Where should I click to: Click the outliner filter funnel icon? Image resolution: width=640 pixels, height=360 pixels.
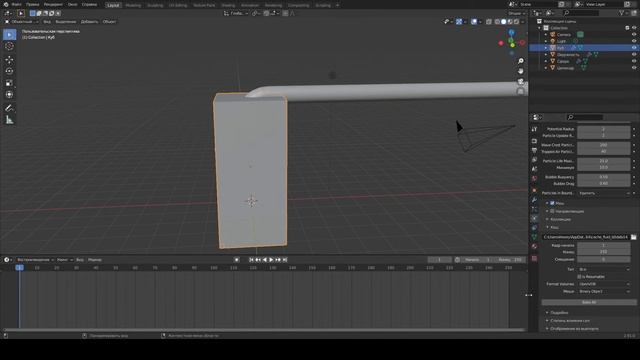pos(622,13)
